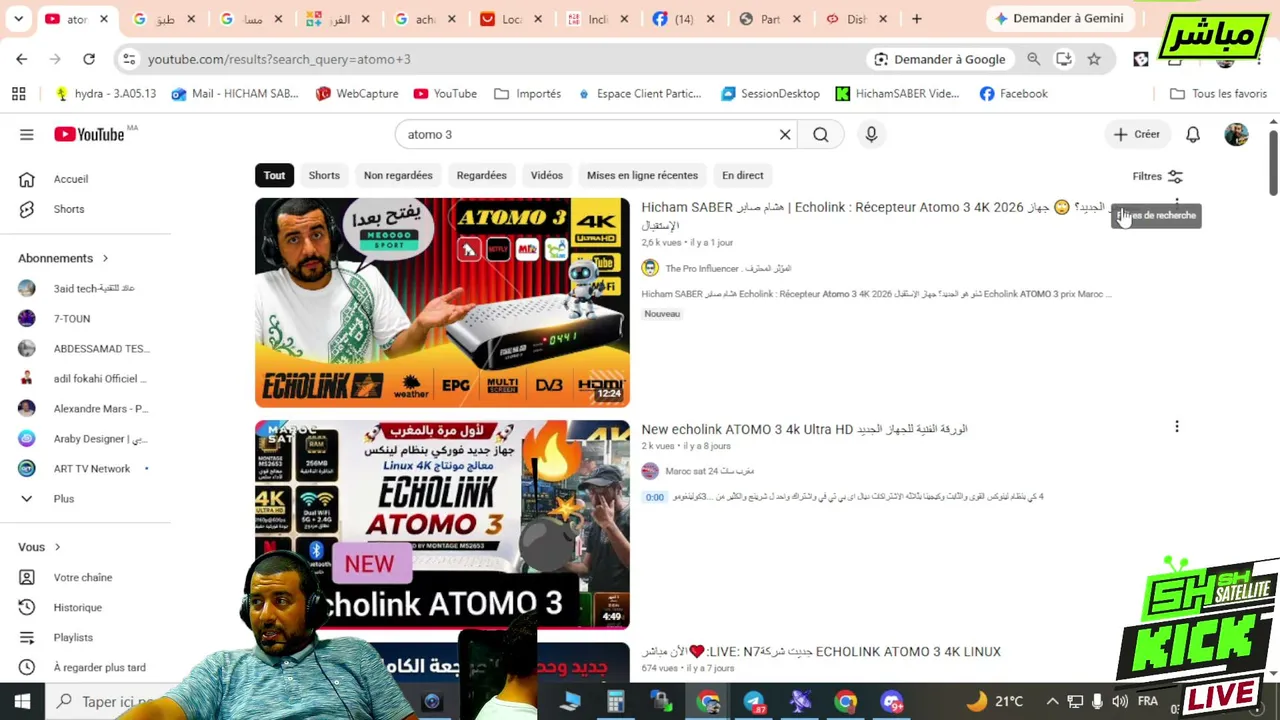Select the Non regardées filter chip
Screen dimensions: 1280x720
click(398, 175)
